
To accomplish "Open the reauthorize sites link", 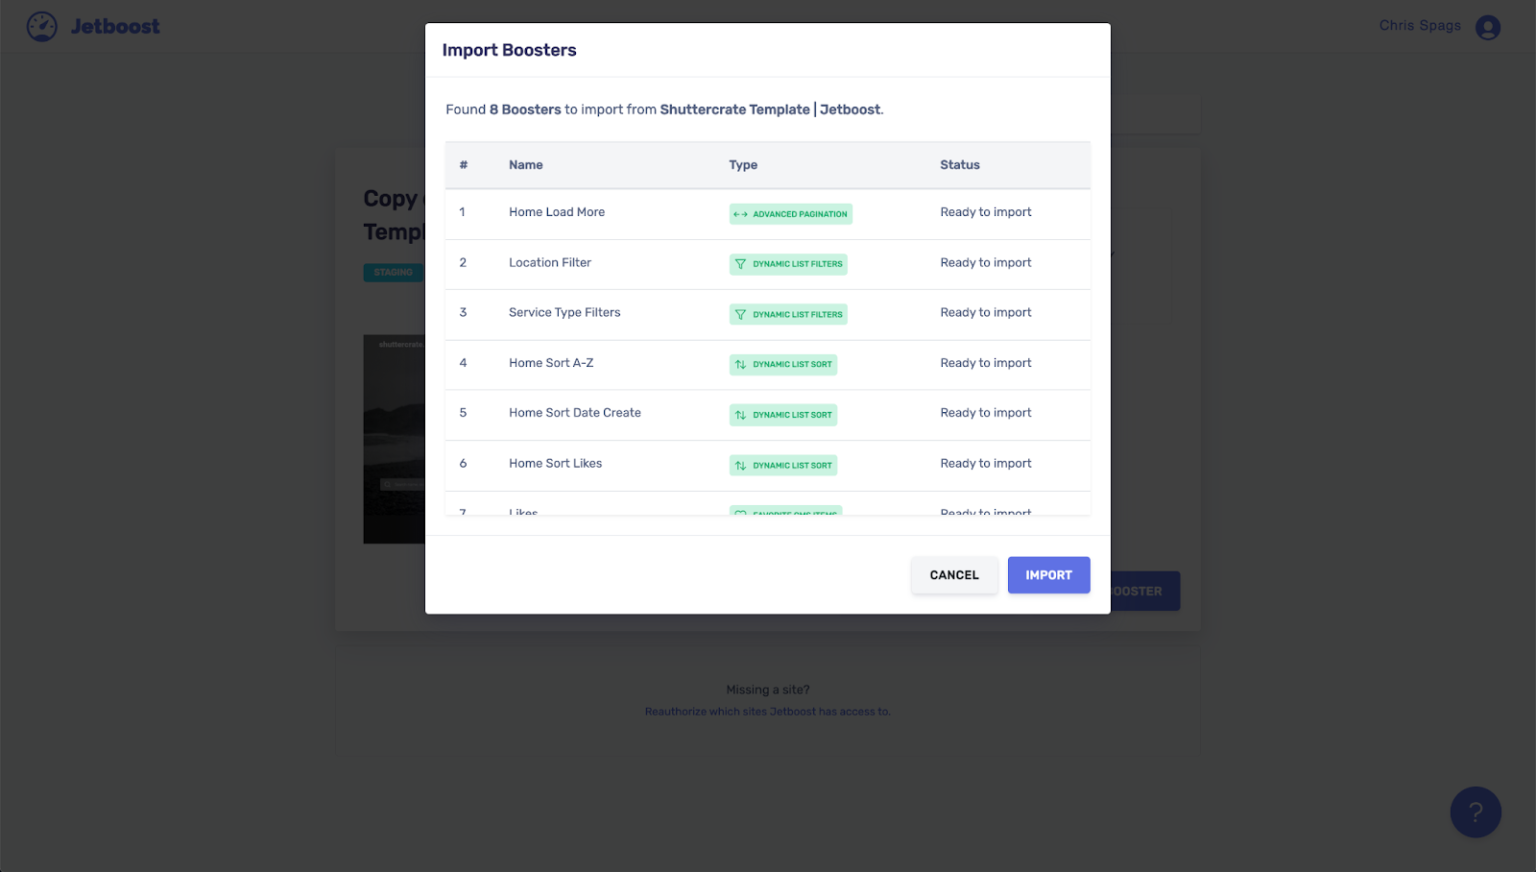I will click(x=767, y=711).
